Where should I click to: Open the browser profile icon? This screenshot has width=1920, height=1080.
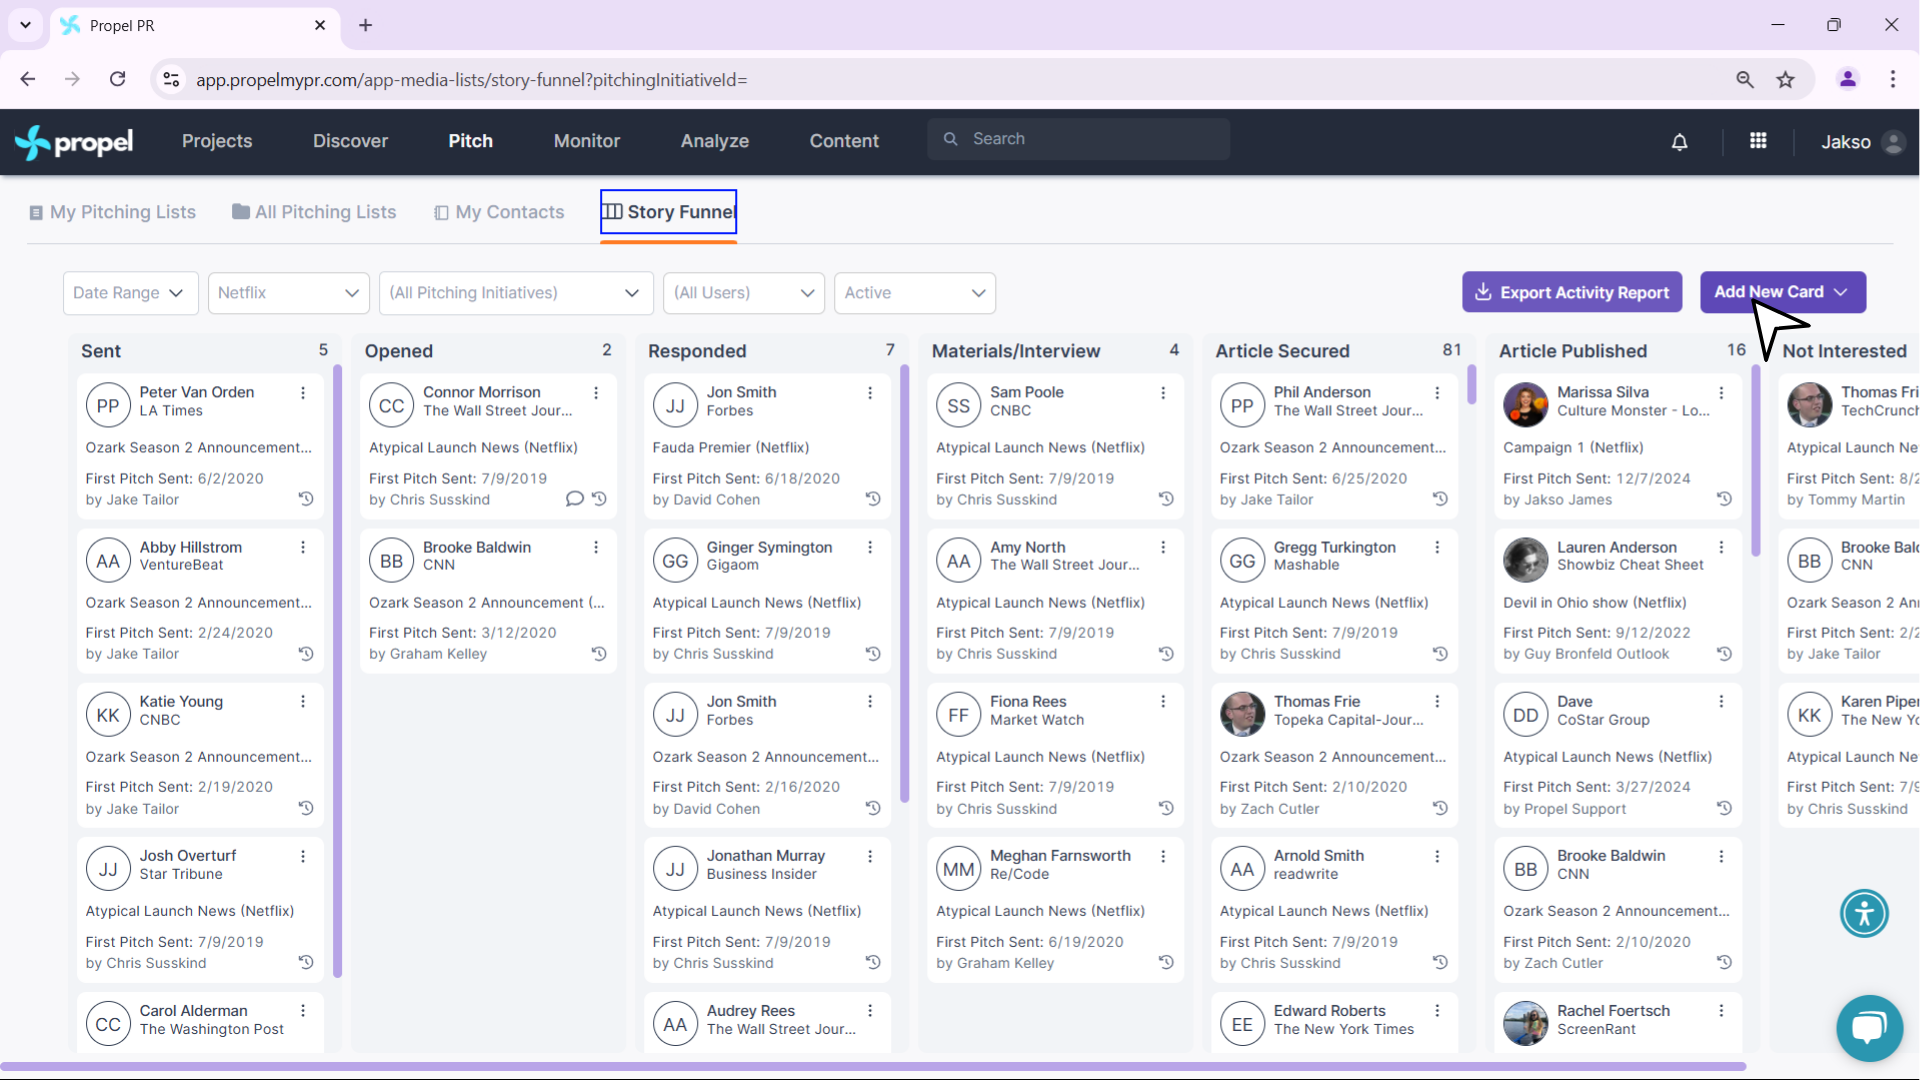click(1848, 79)
